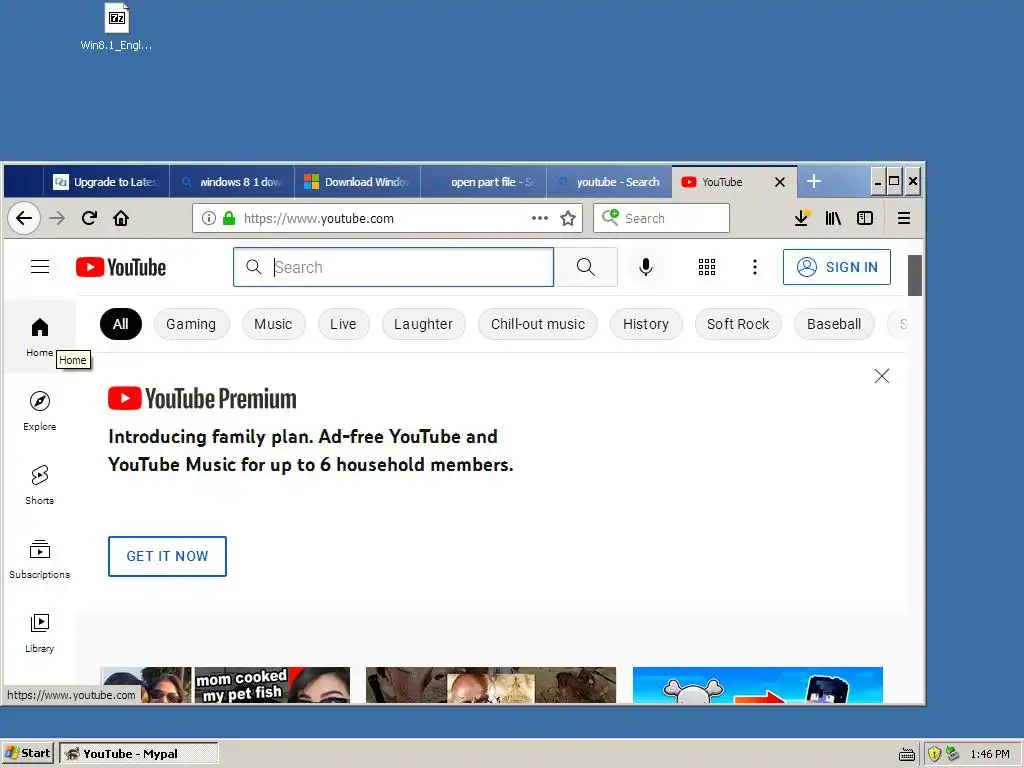
Task: Close the YouTube tab
Action: (780, 182)
